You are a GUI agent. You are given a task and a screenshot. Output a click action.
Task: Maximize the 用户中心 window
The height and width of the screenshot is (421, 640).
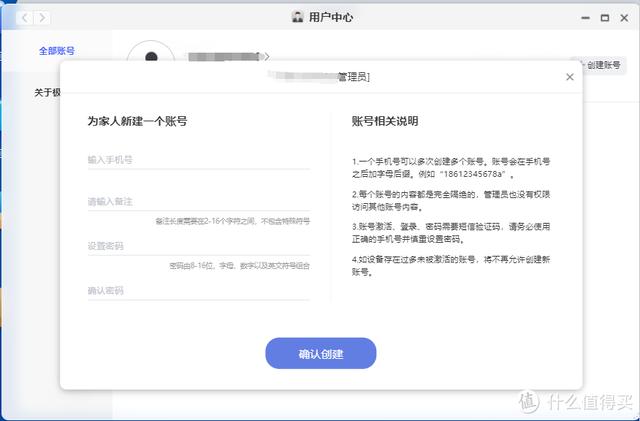[x=605, y=18]
